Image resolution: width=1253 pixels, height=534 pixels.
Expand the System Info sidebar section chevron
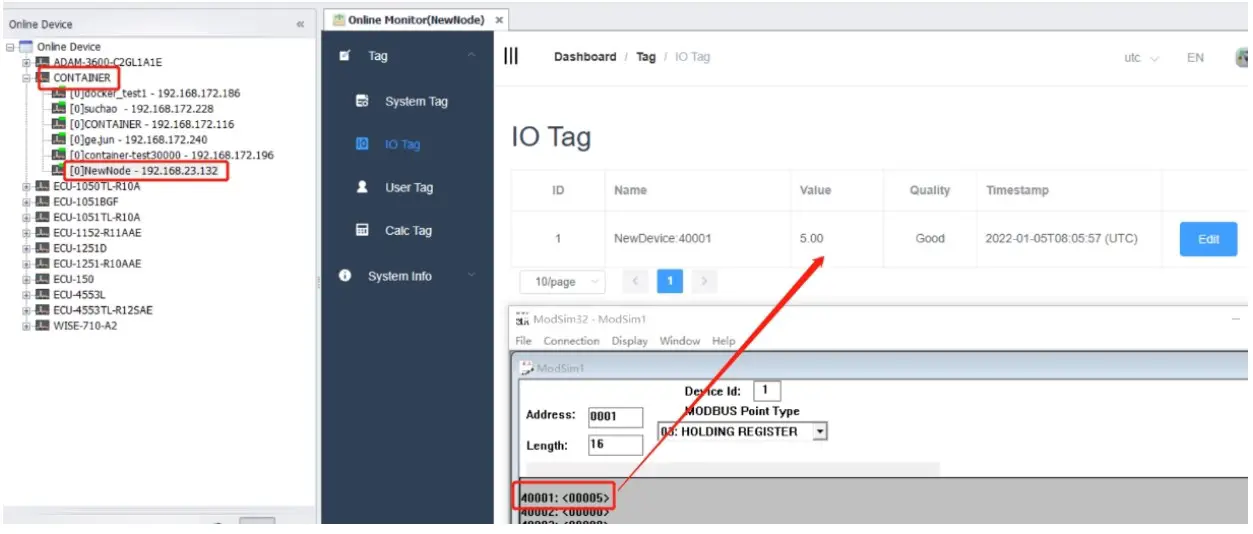coord(472,275)
